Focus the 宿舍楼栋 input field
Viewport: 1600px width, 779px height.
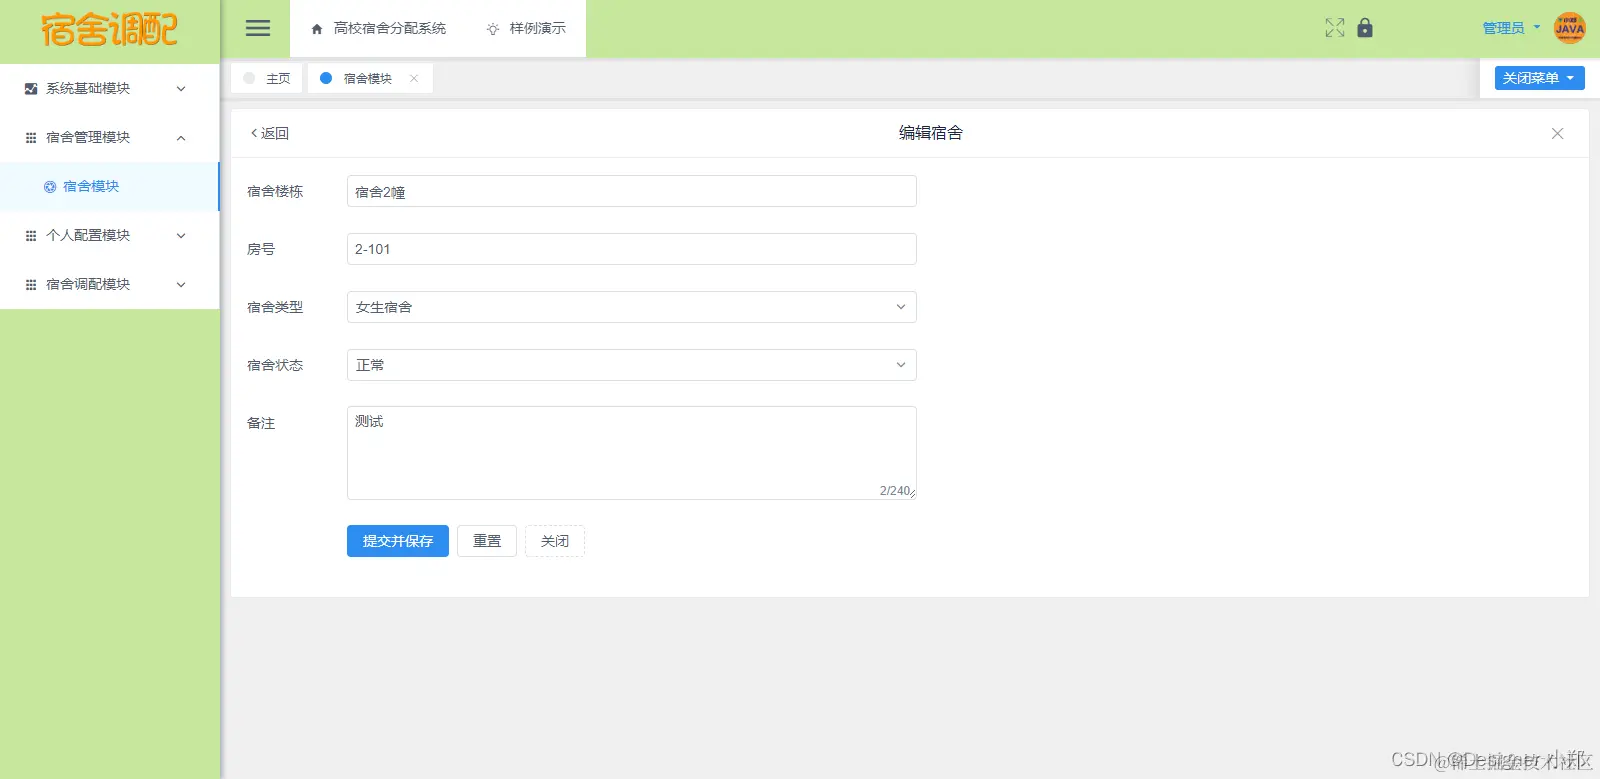click(x=632, y=191)
